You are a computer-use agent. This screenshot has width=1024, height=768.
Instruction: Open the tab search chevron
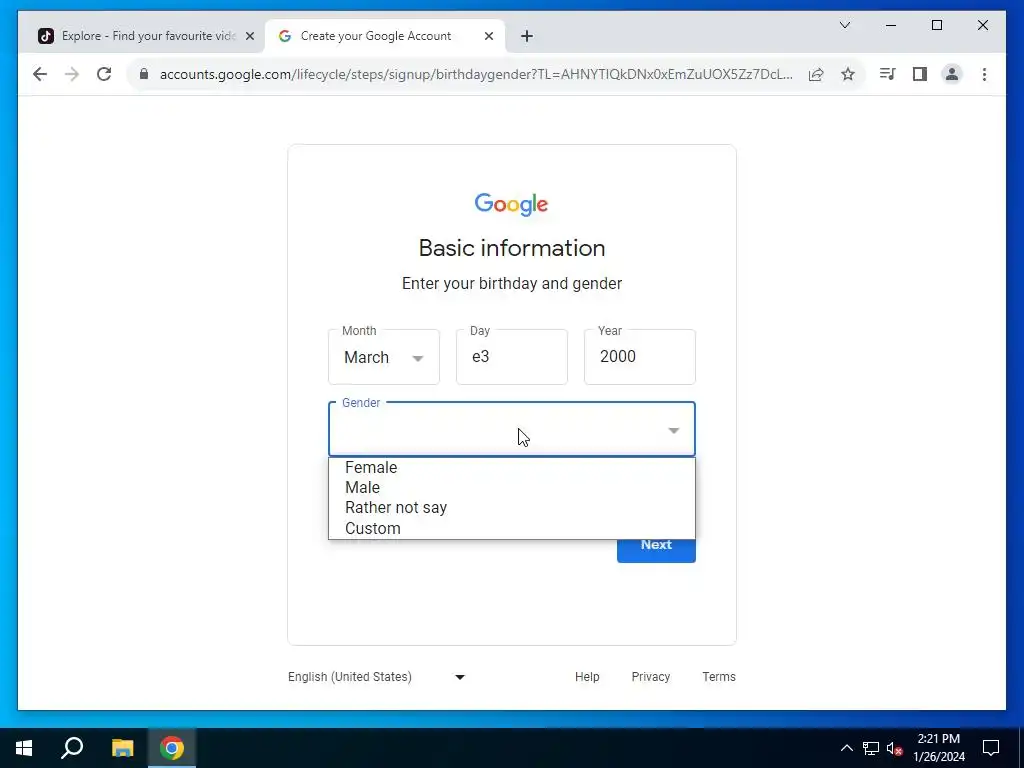click(844, 25)
